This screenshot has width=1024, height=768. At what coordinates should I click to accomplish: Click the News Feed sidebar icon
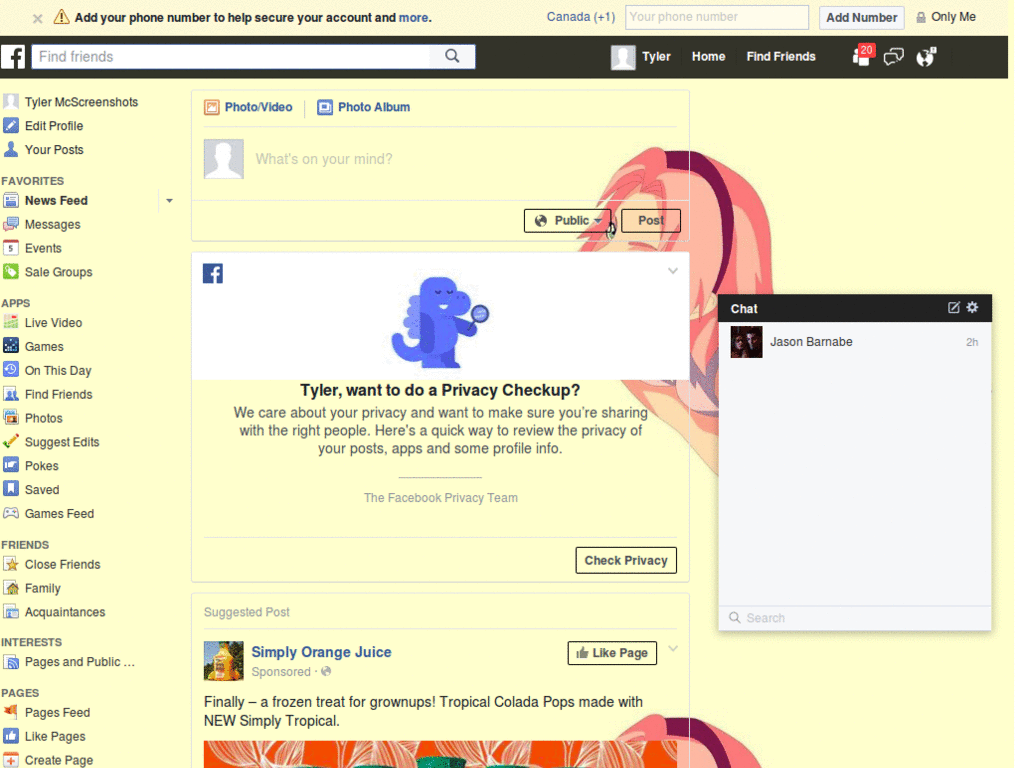point(10,200)
